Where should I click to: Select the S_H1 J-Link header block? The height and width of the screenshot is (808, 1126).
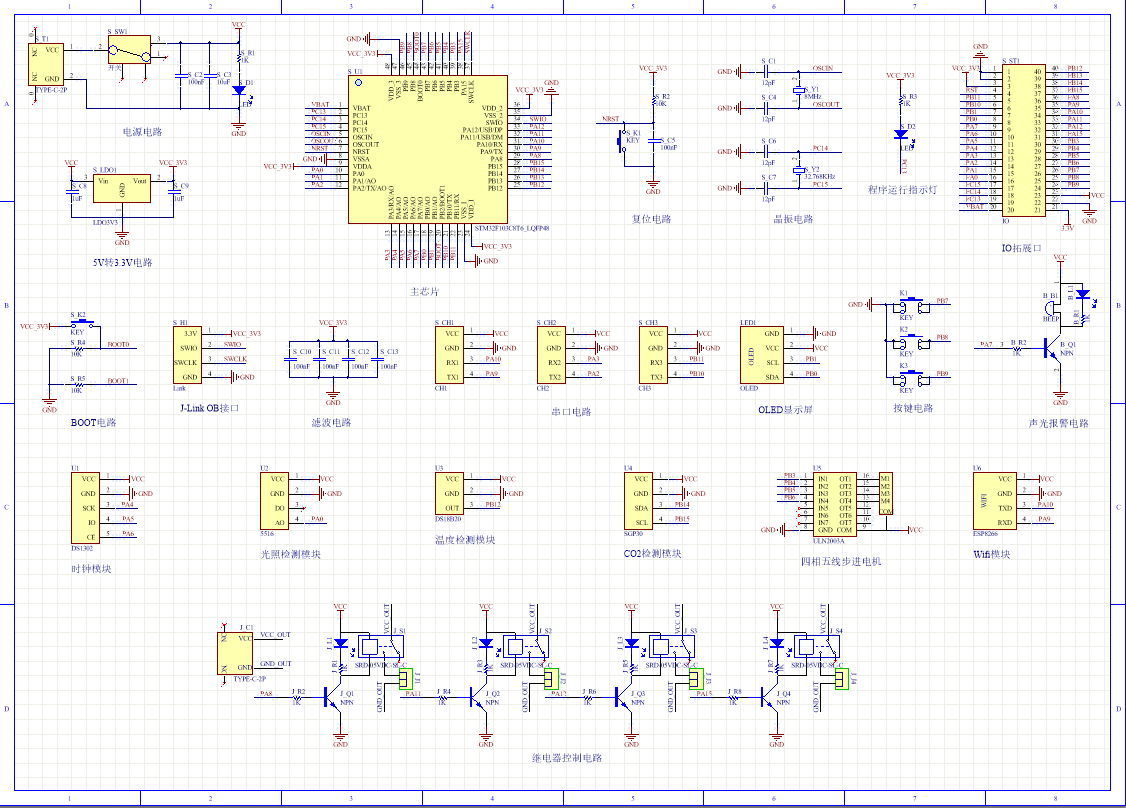click(187, 356)
